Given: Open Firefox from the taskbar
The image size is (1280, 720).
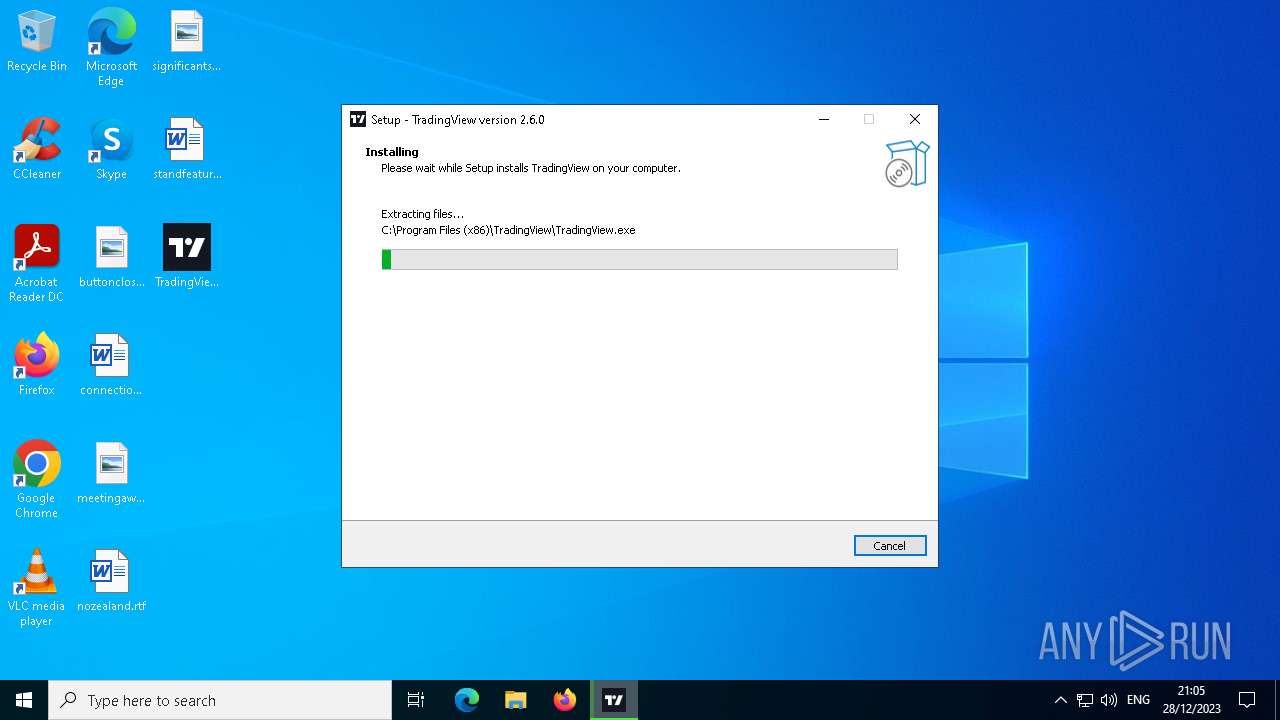Looking at the screenshot, I should tap(565, 700).
